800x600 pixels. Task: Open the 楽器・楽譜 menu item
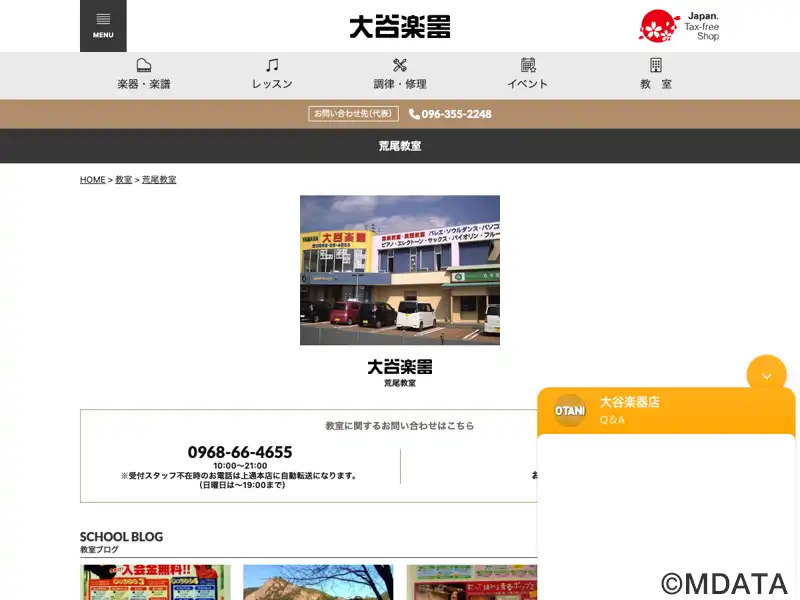(144, 74)
